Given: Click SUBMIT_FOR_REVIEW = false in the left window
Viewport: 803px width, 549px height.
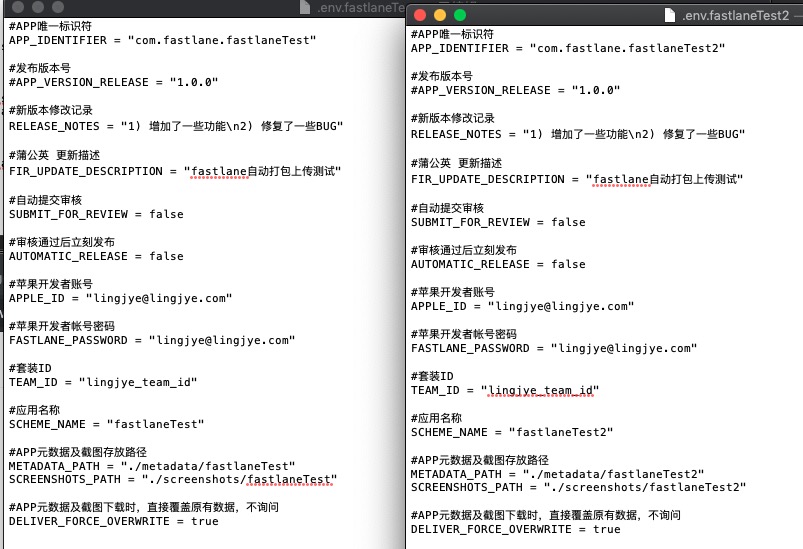Looking at the screenshot, I should click(96, 215).
